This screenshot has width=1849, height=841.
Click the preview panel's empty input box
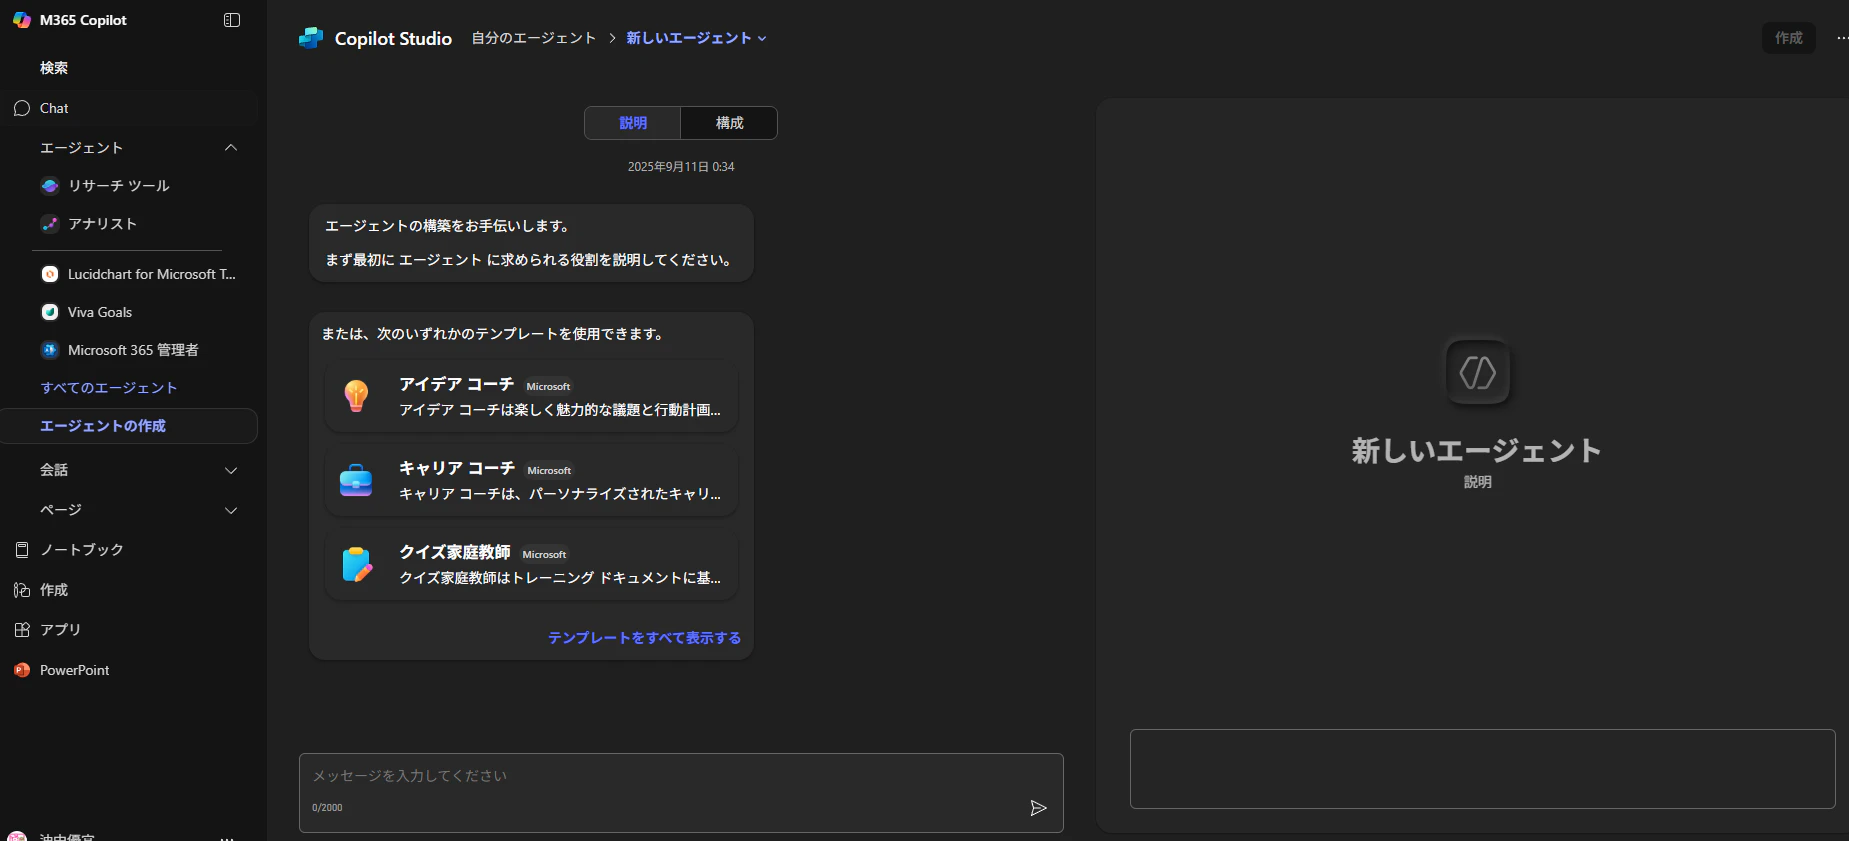(1483, 769)
